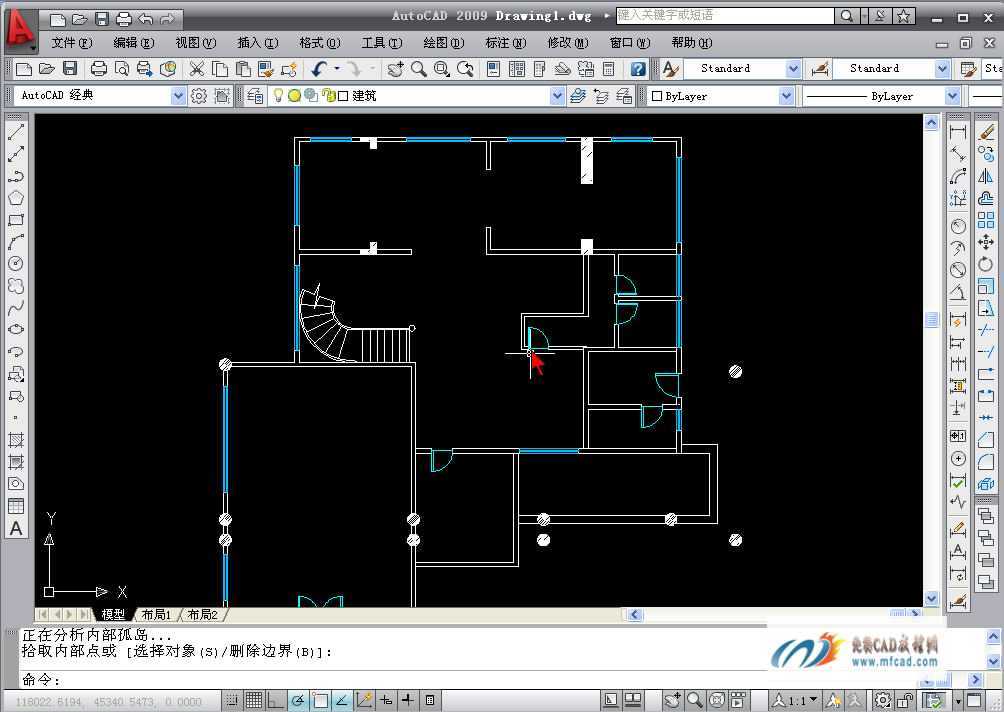
Task: Select the Hatch tool
Action: point(16,440)
